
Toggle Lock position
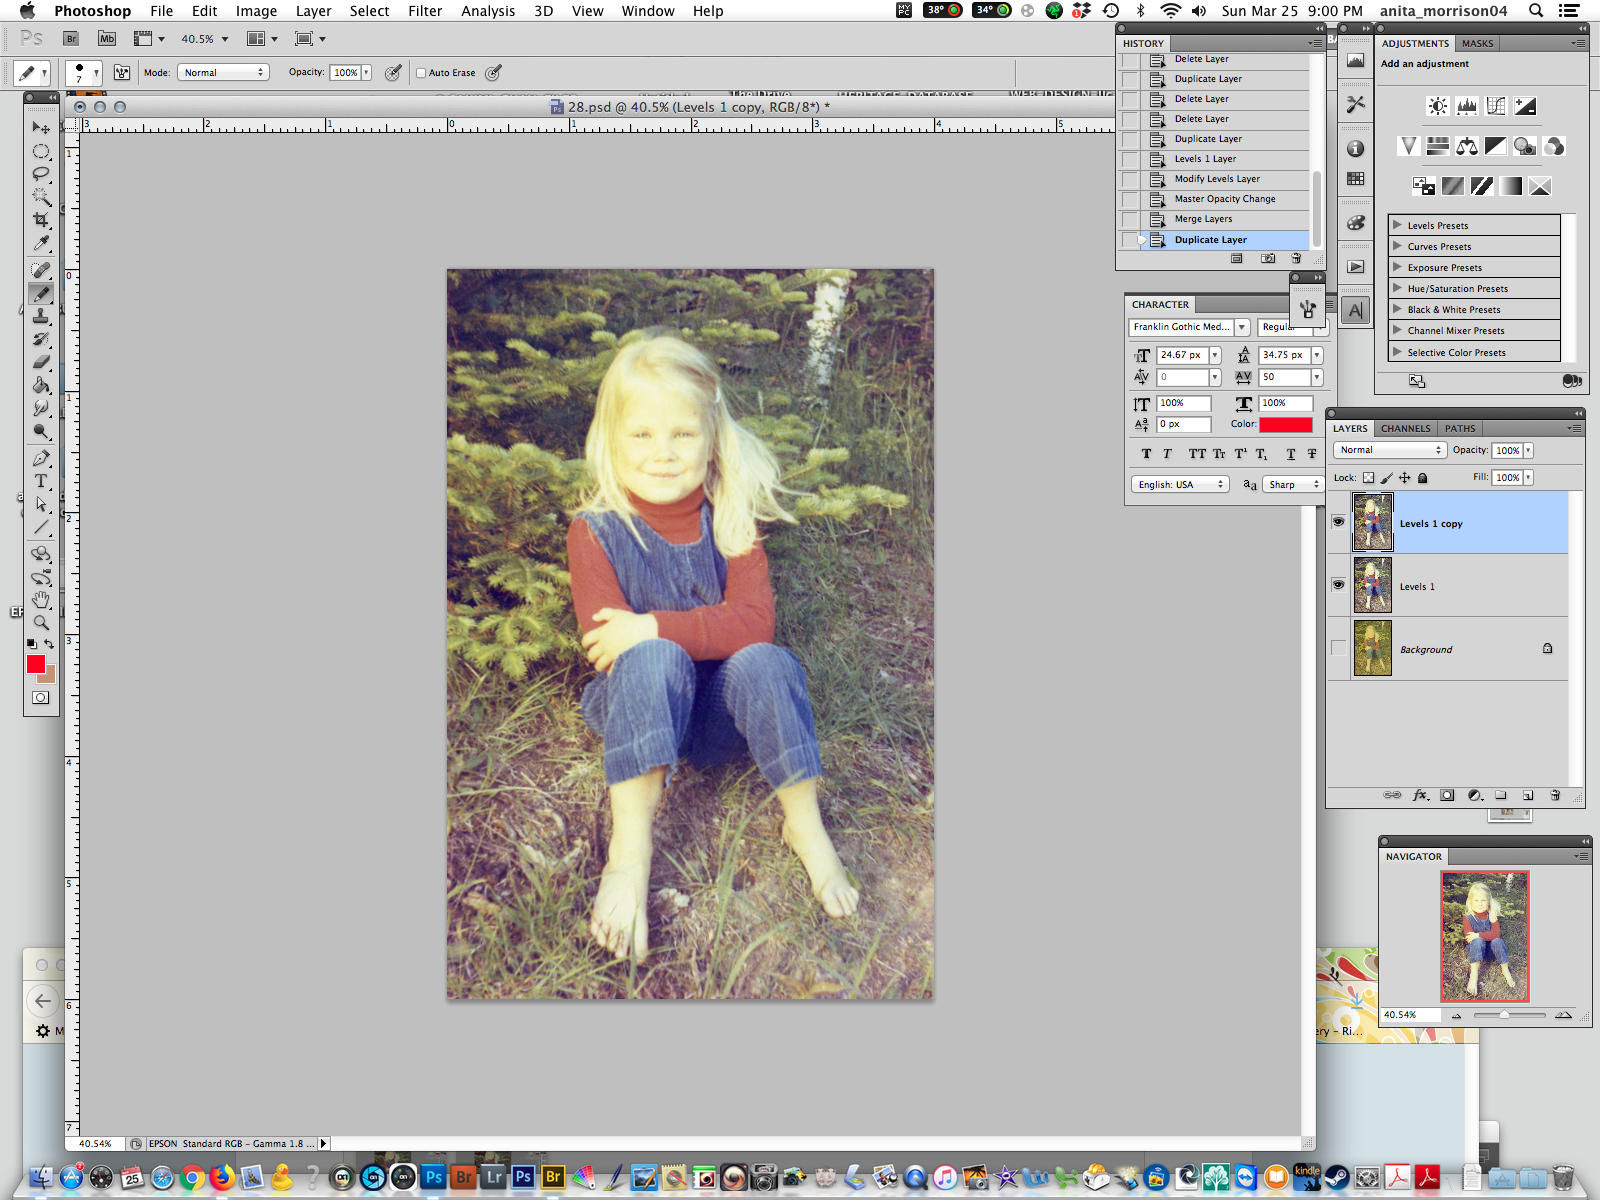[x=1404, y=478]
